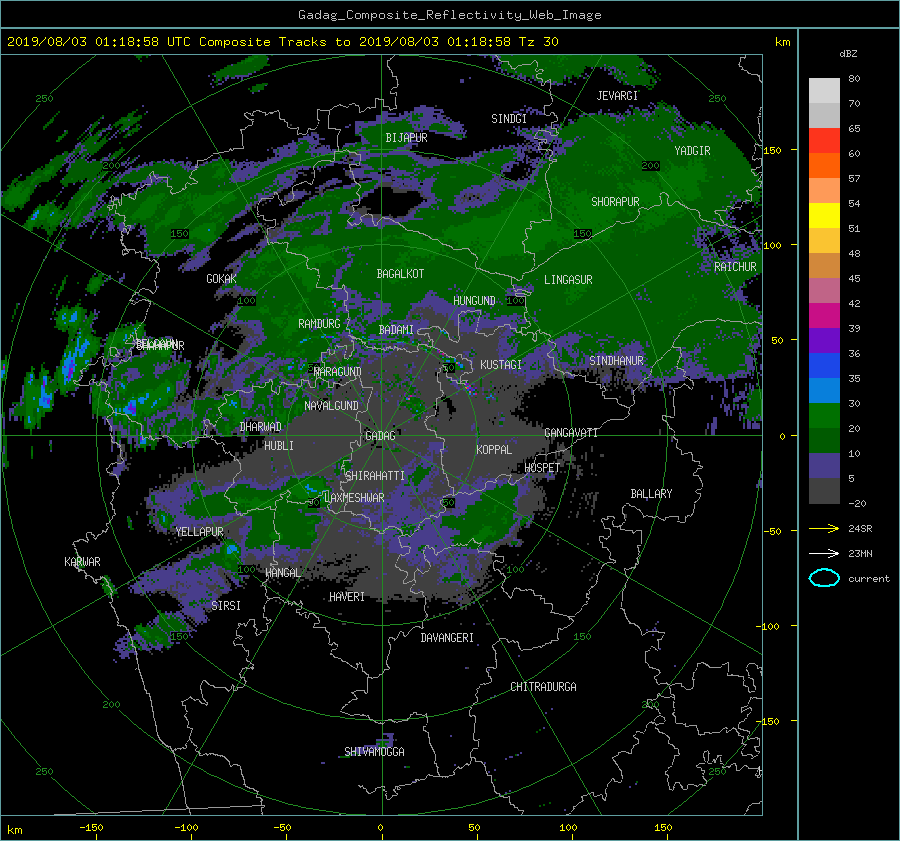Pick the light gray 70–80 dBZ swatch
This screenshot has width=900, height=841.
pyautogui.click(x=824, y=90)
